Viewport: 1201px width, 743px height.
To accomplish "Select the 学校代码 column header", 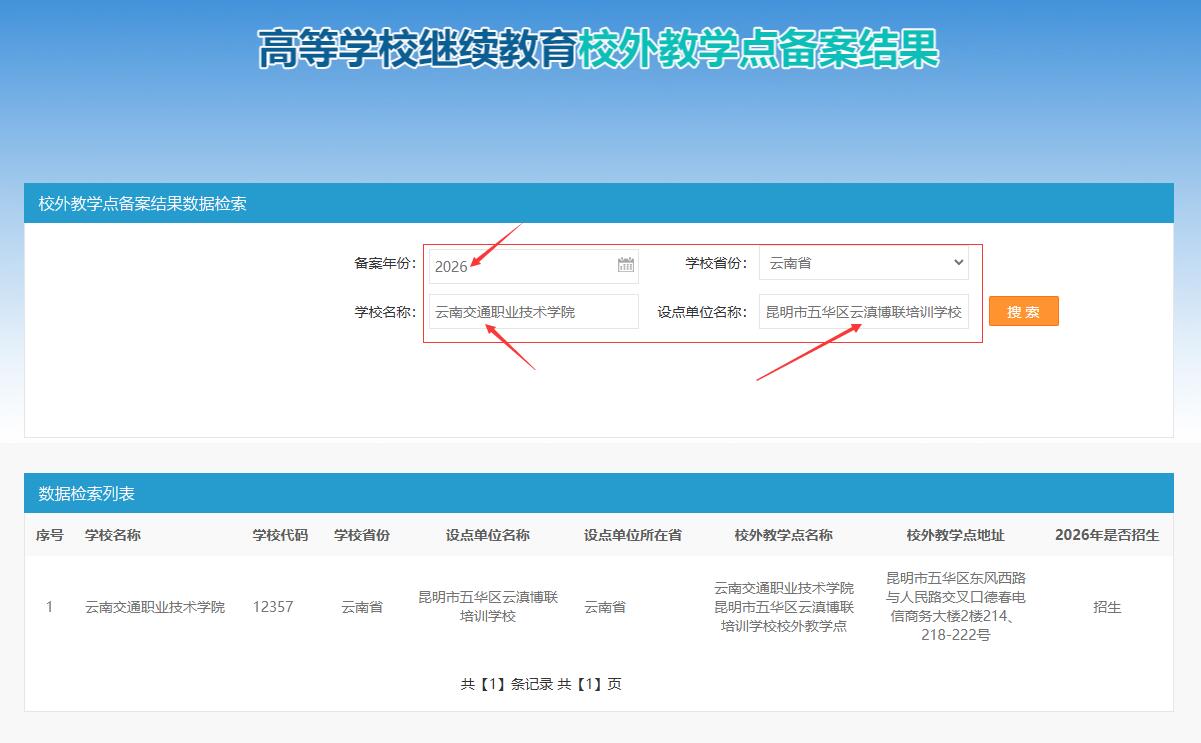I will pos(280,535).
